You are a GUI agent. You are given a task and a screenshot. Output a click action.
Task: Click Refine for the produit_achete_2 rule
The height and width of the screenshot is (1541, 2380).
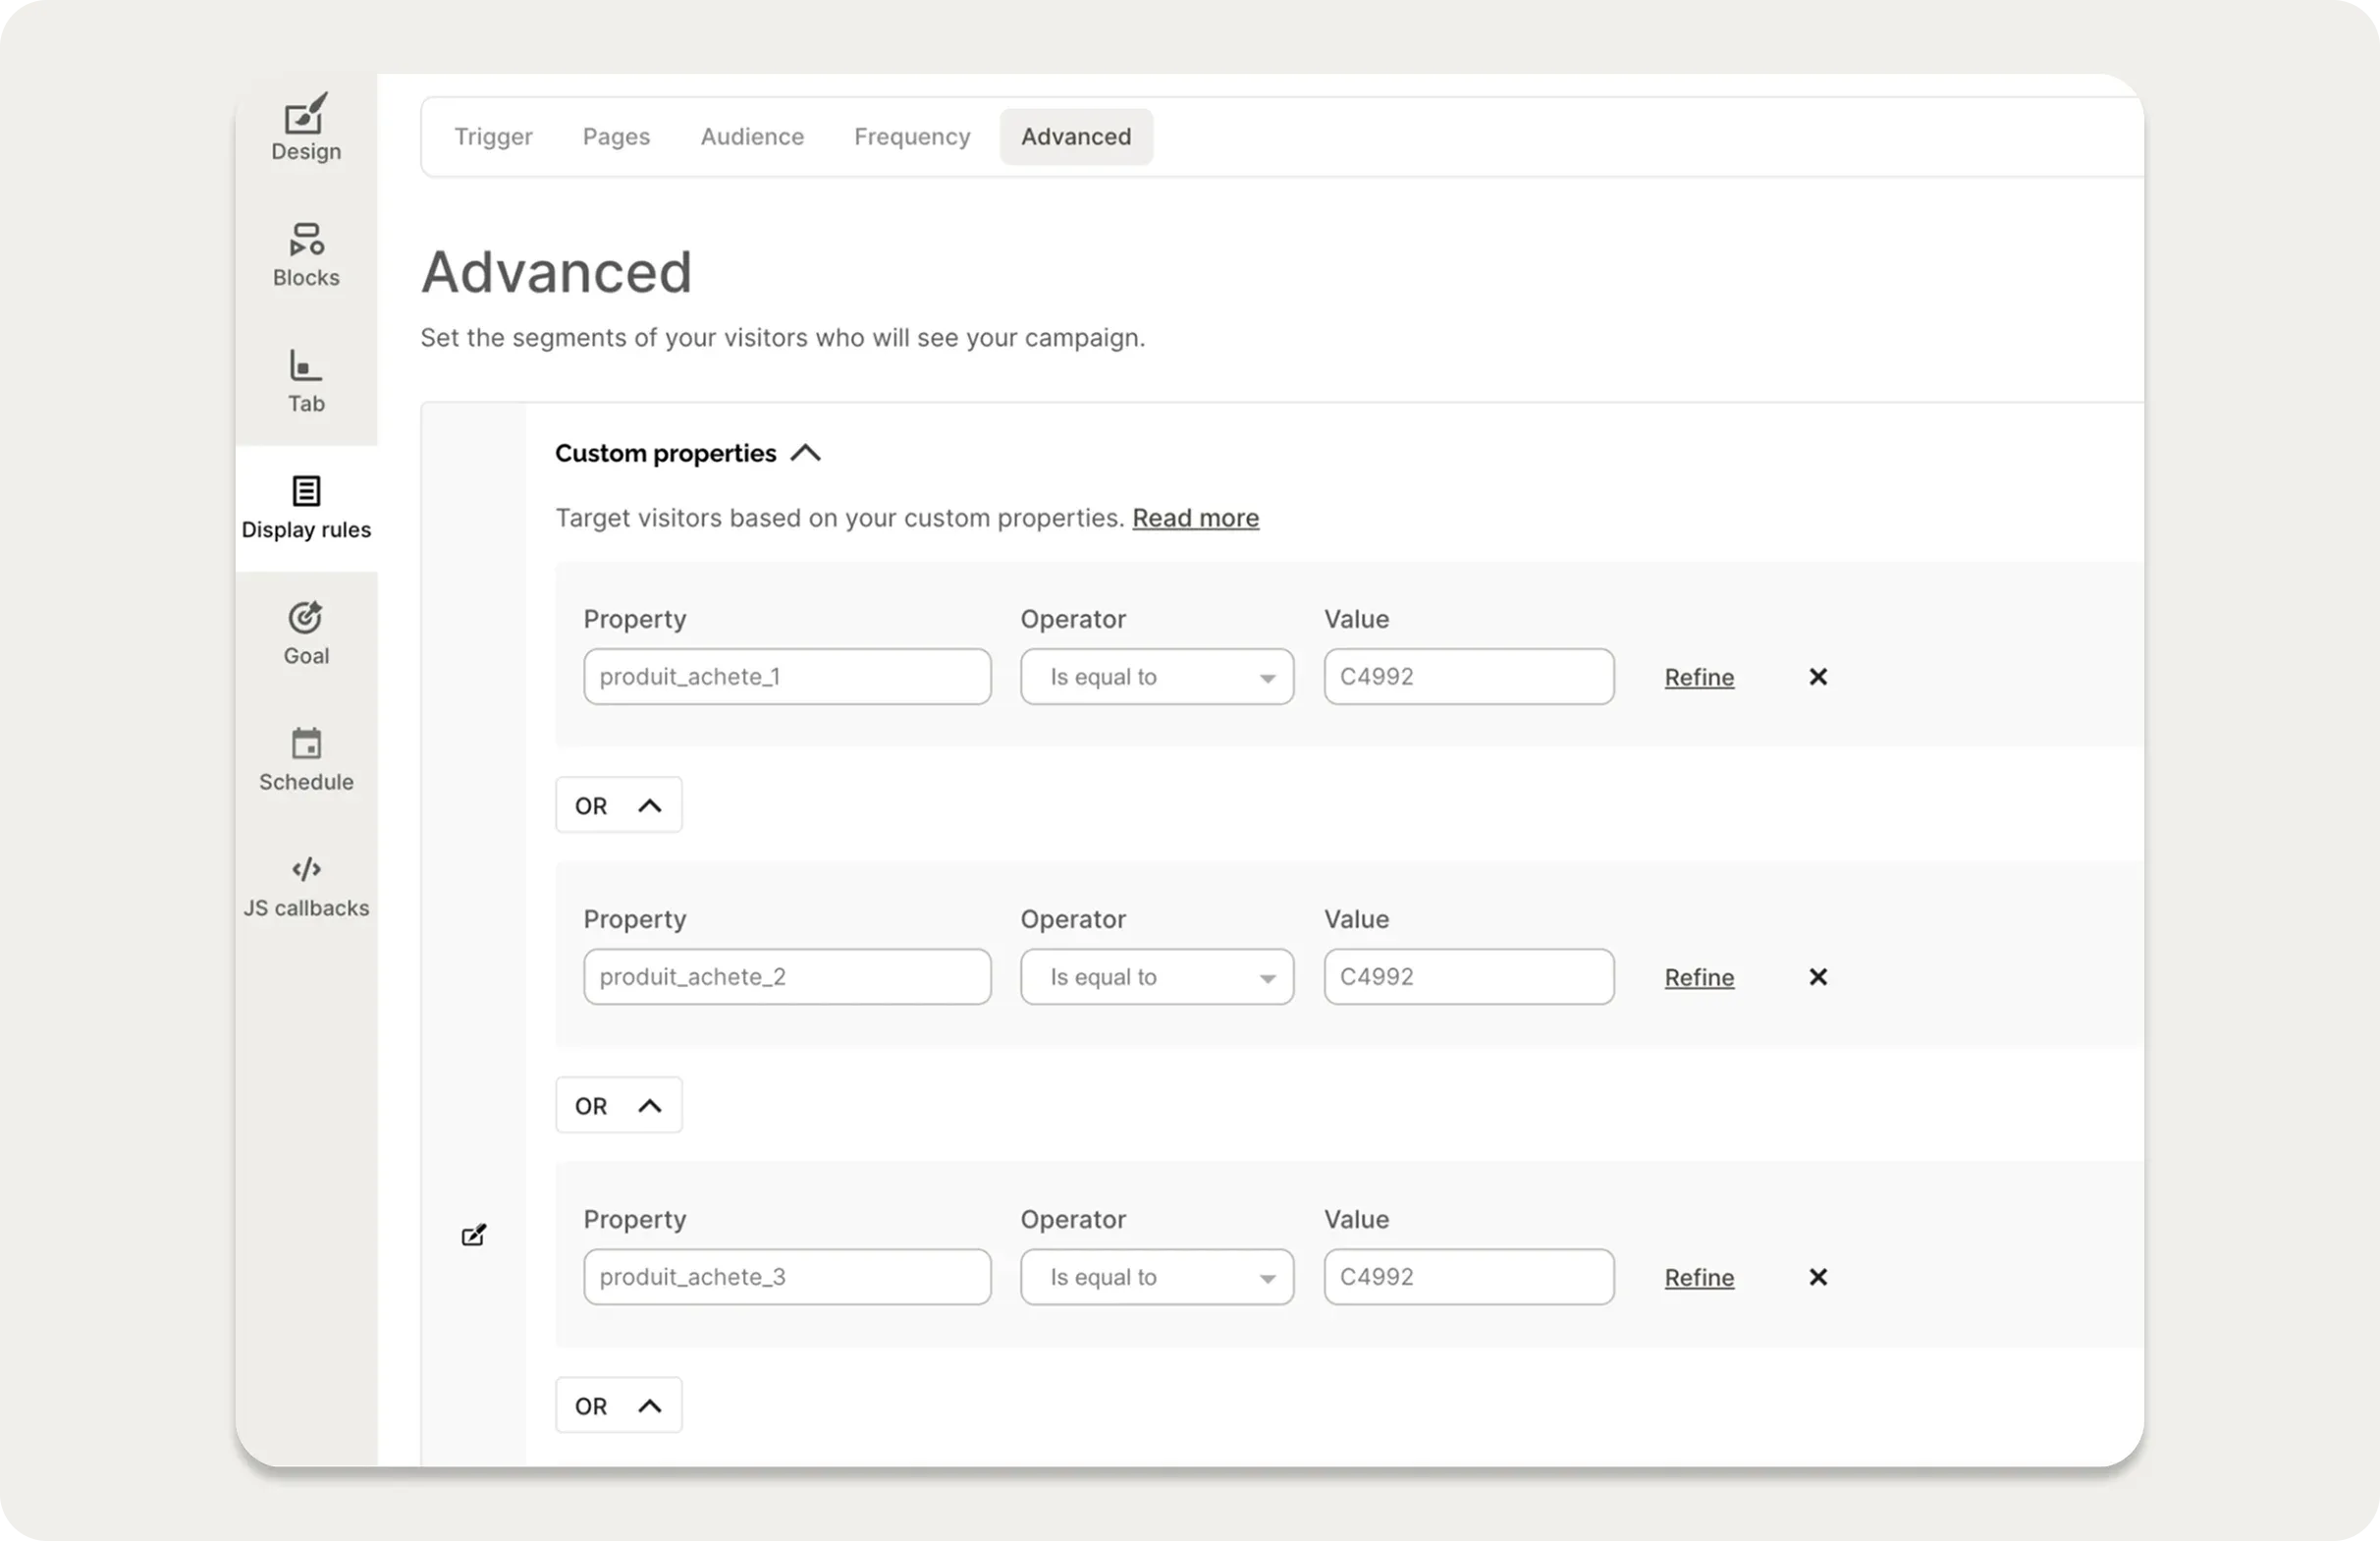point(1699,977)
